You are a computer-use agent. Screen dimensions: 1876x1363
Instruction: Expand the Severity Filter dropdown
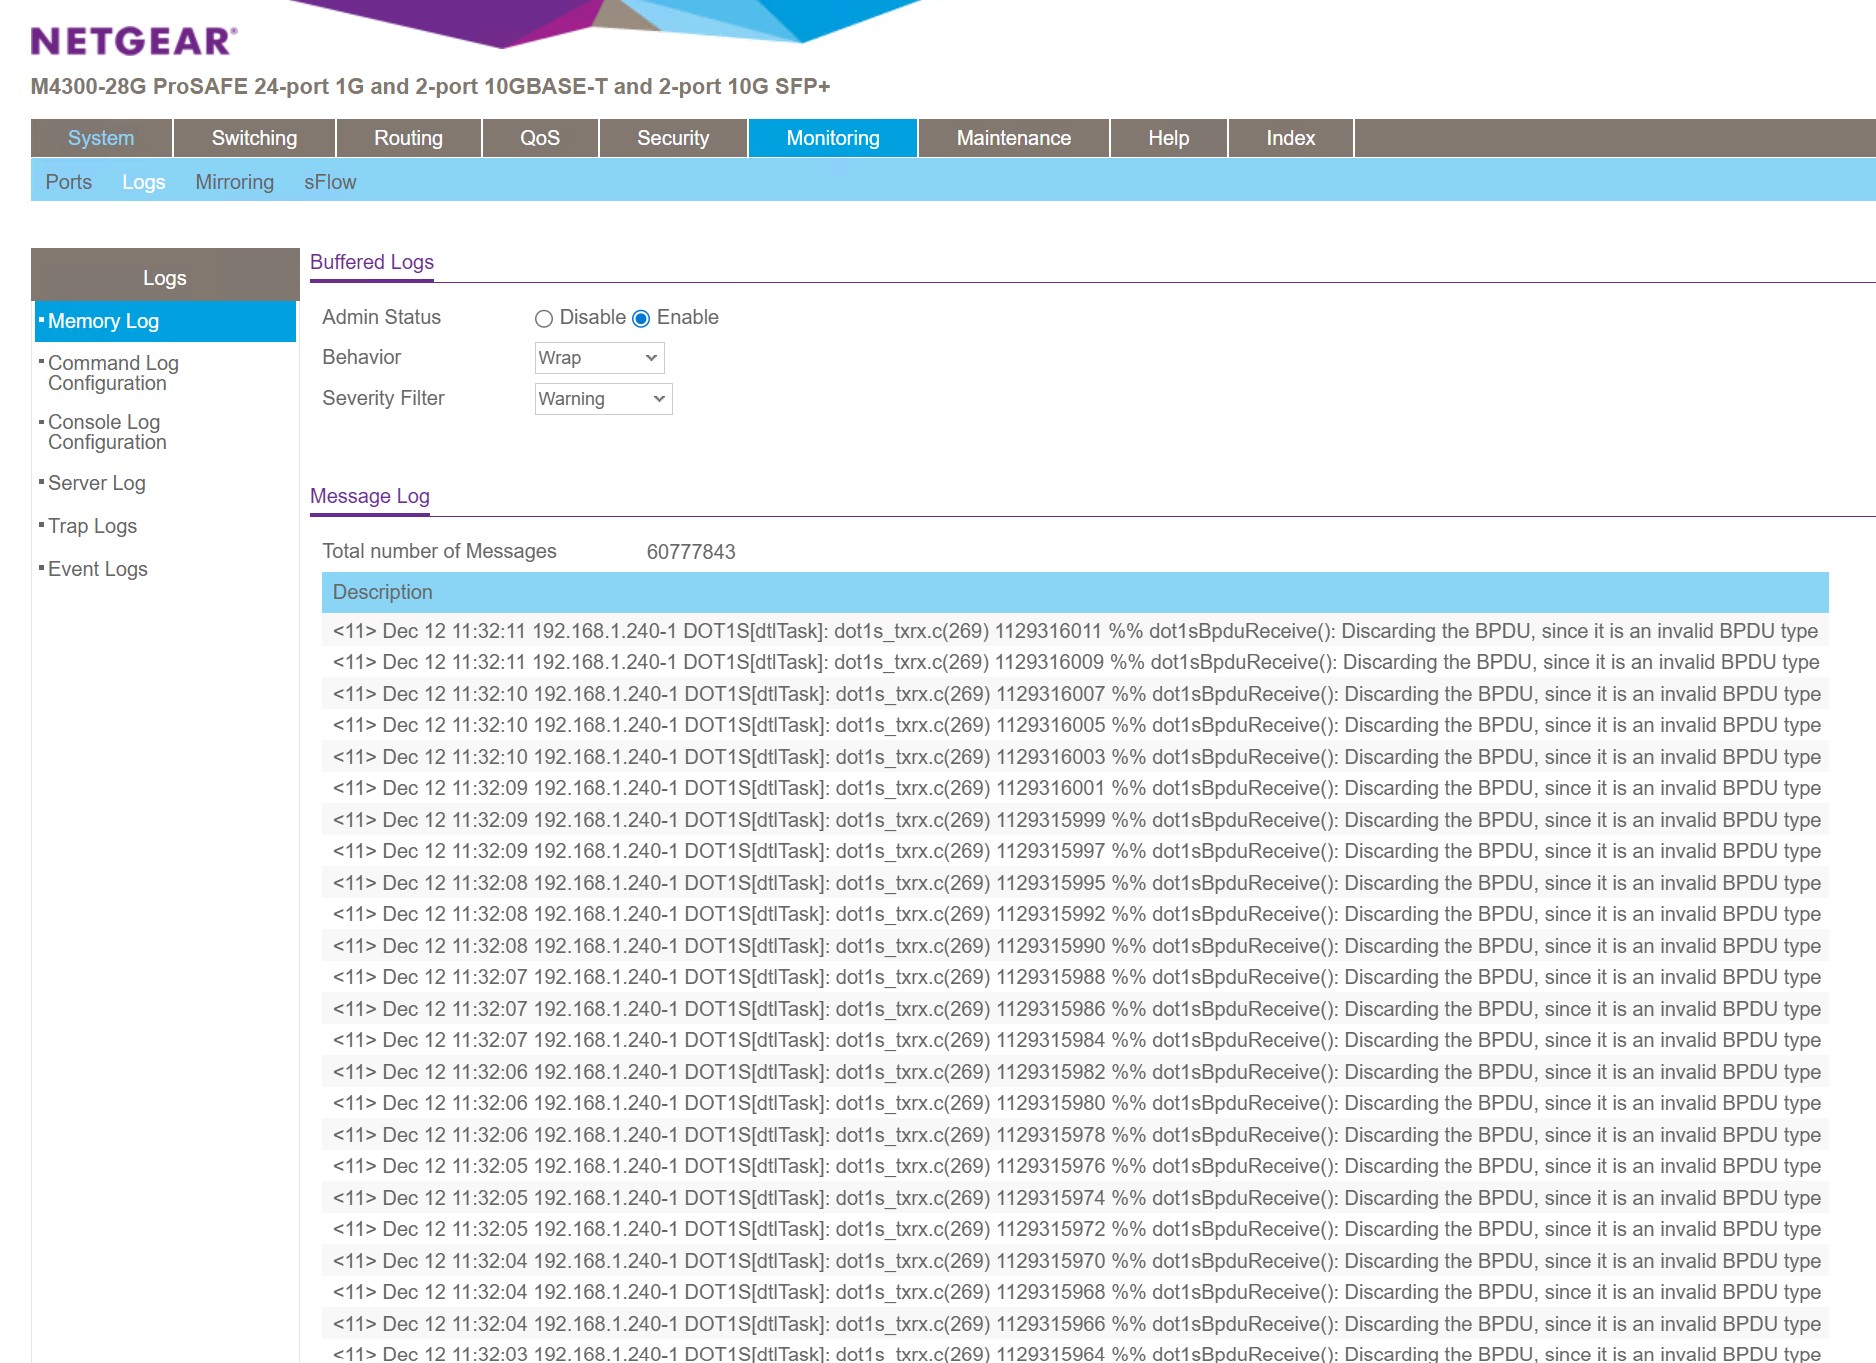tap(603, 399)
